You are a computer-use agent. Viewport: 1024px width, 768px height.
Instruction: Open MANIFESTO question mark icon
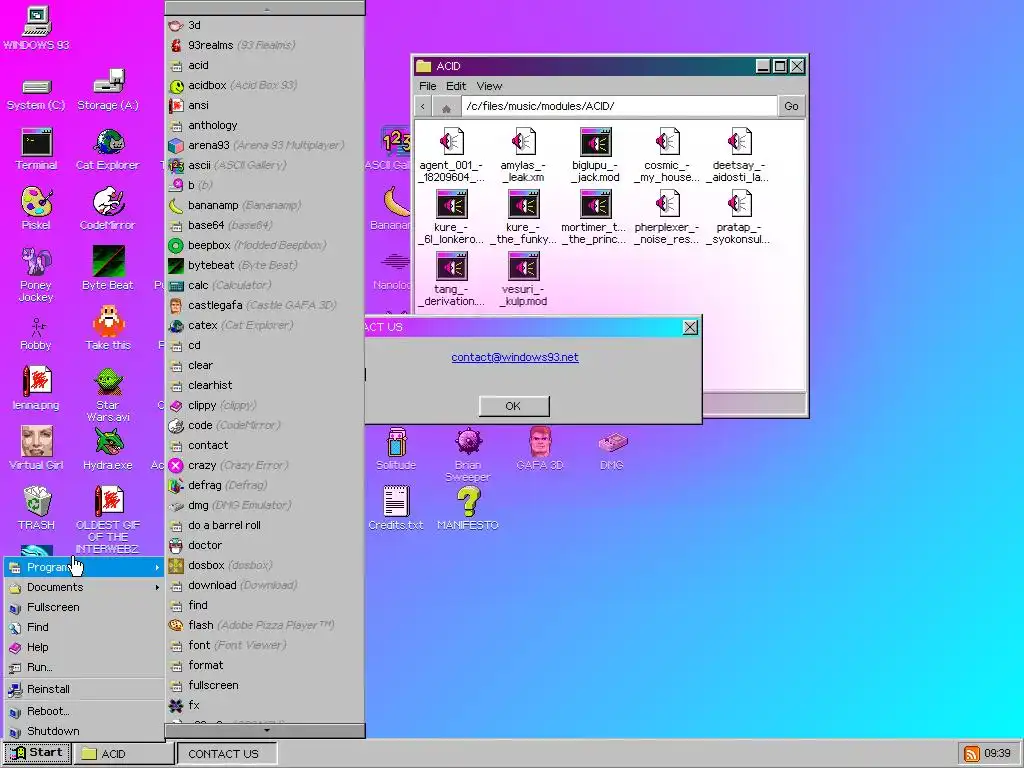pos(468,508)
